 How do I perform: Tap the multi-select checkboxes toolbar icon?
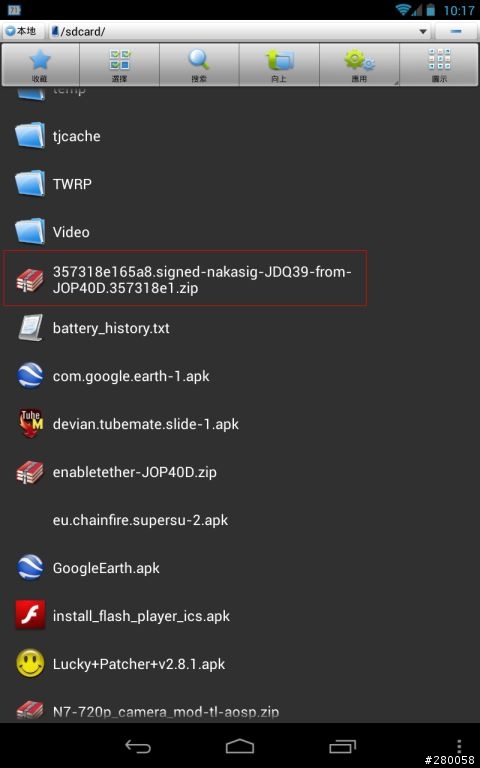120,65
